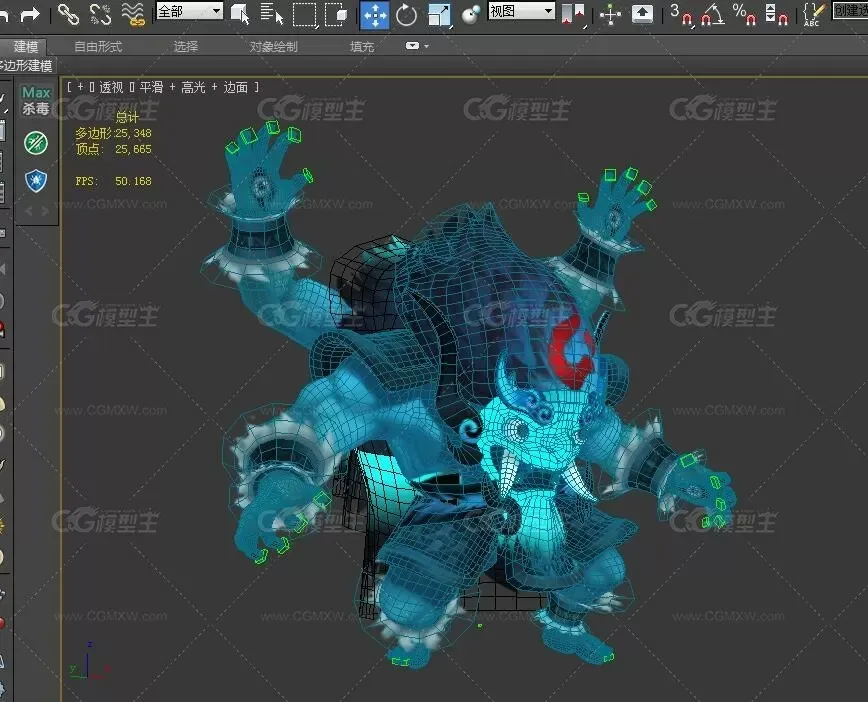This screenshot has height=702, width=868.
Task: Click the XYZ axis tripod in viewport
Action: tap(89, 662)
